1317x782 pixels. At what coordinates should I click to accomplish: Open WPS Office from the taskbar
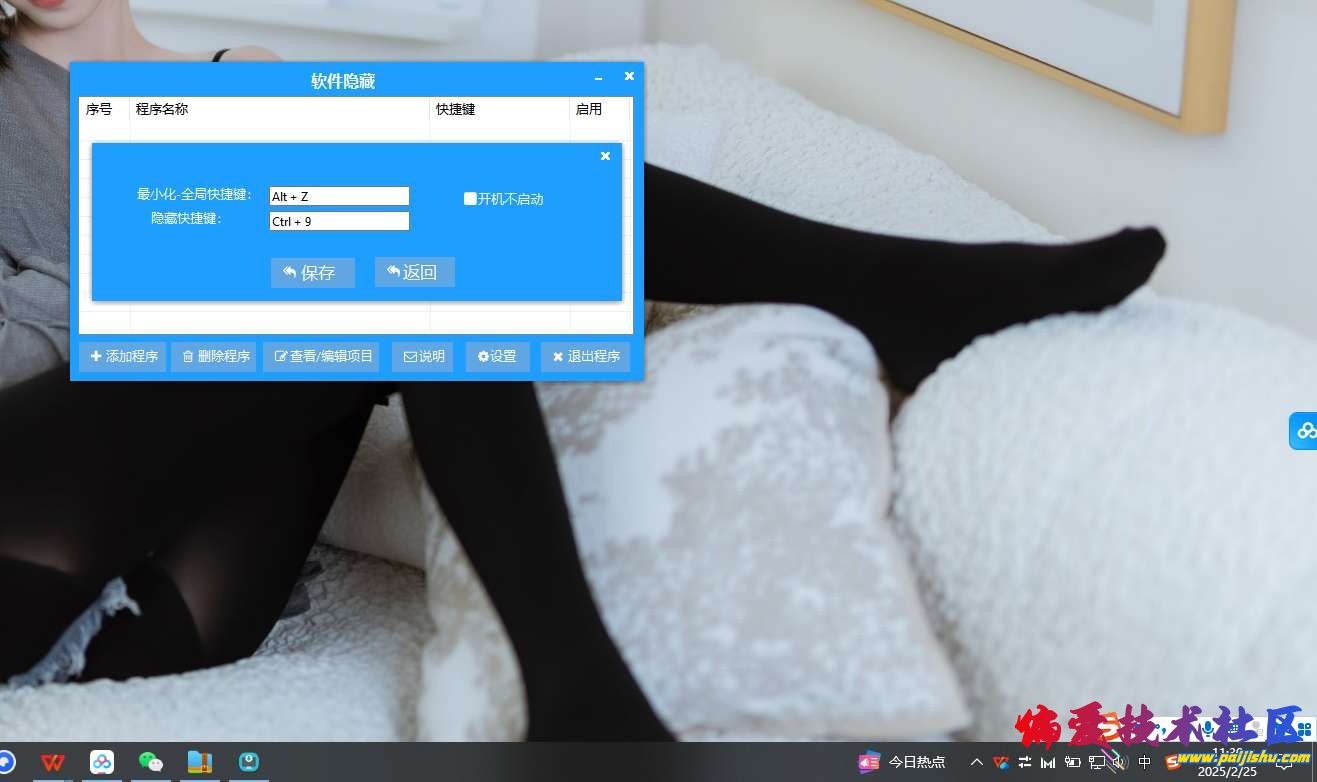52,762
